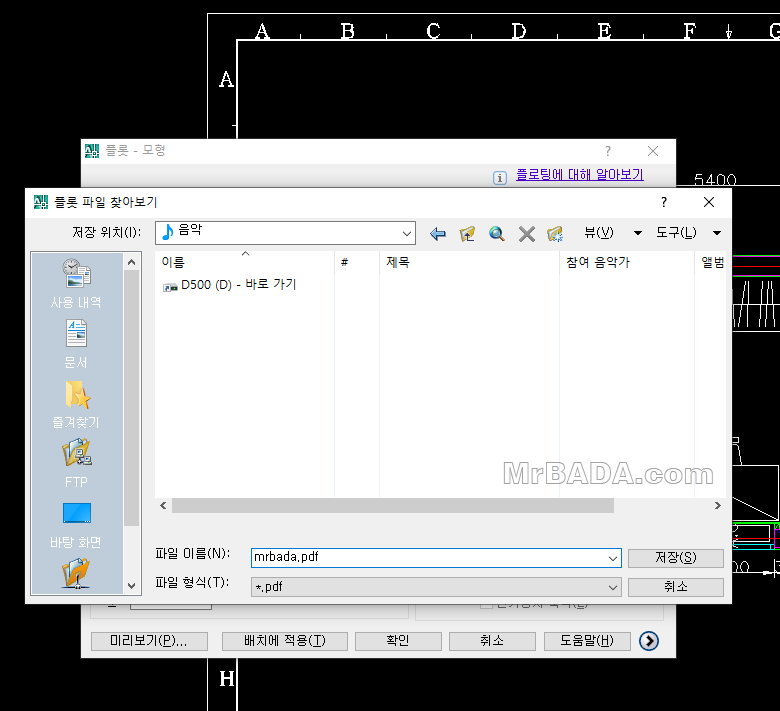Sort by the # column header
The width and height of the screenshot is (780, 711).
click(x=357, y=262)
